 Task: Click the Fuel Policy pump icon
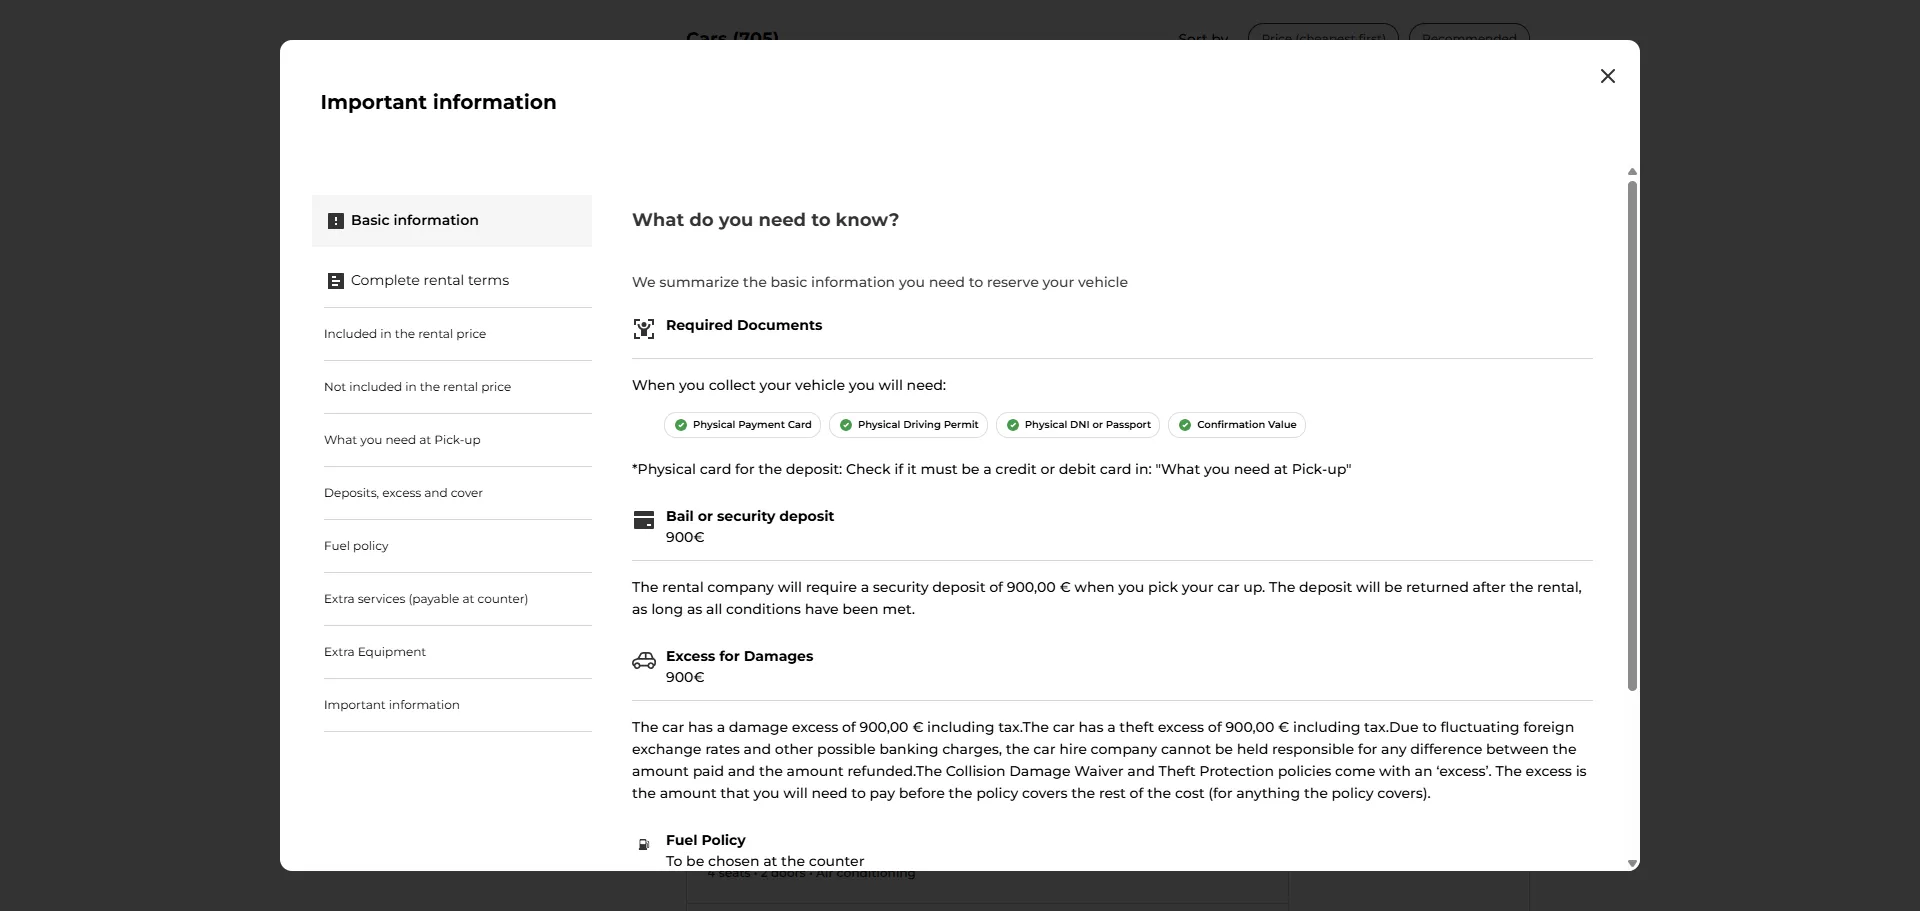(644, 845)
